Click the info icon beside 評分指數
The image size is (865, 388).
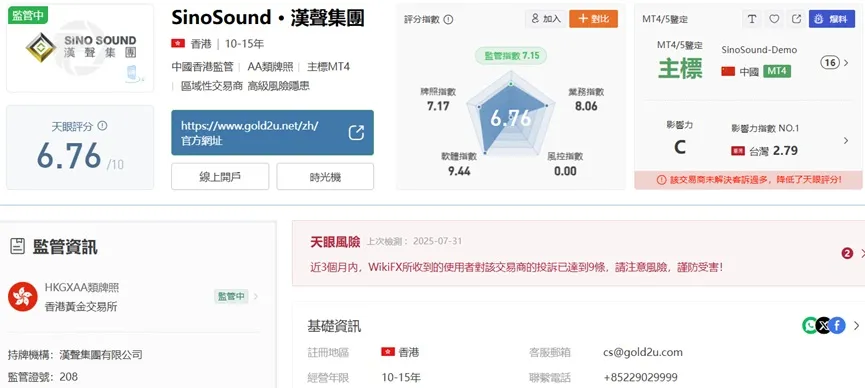448,19
